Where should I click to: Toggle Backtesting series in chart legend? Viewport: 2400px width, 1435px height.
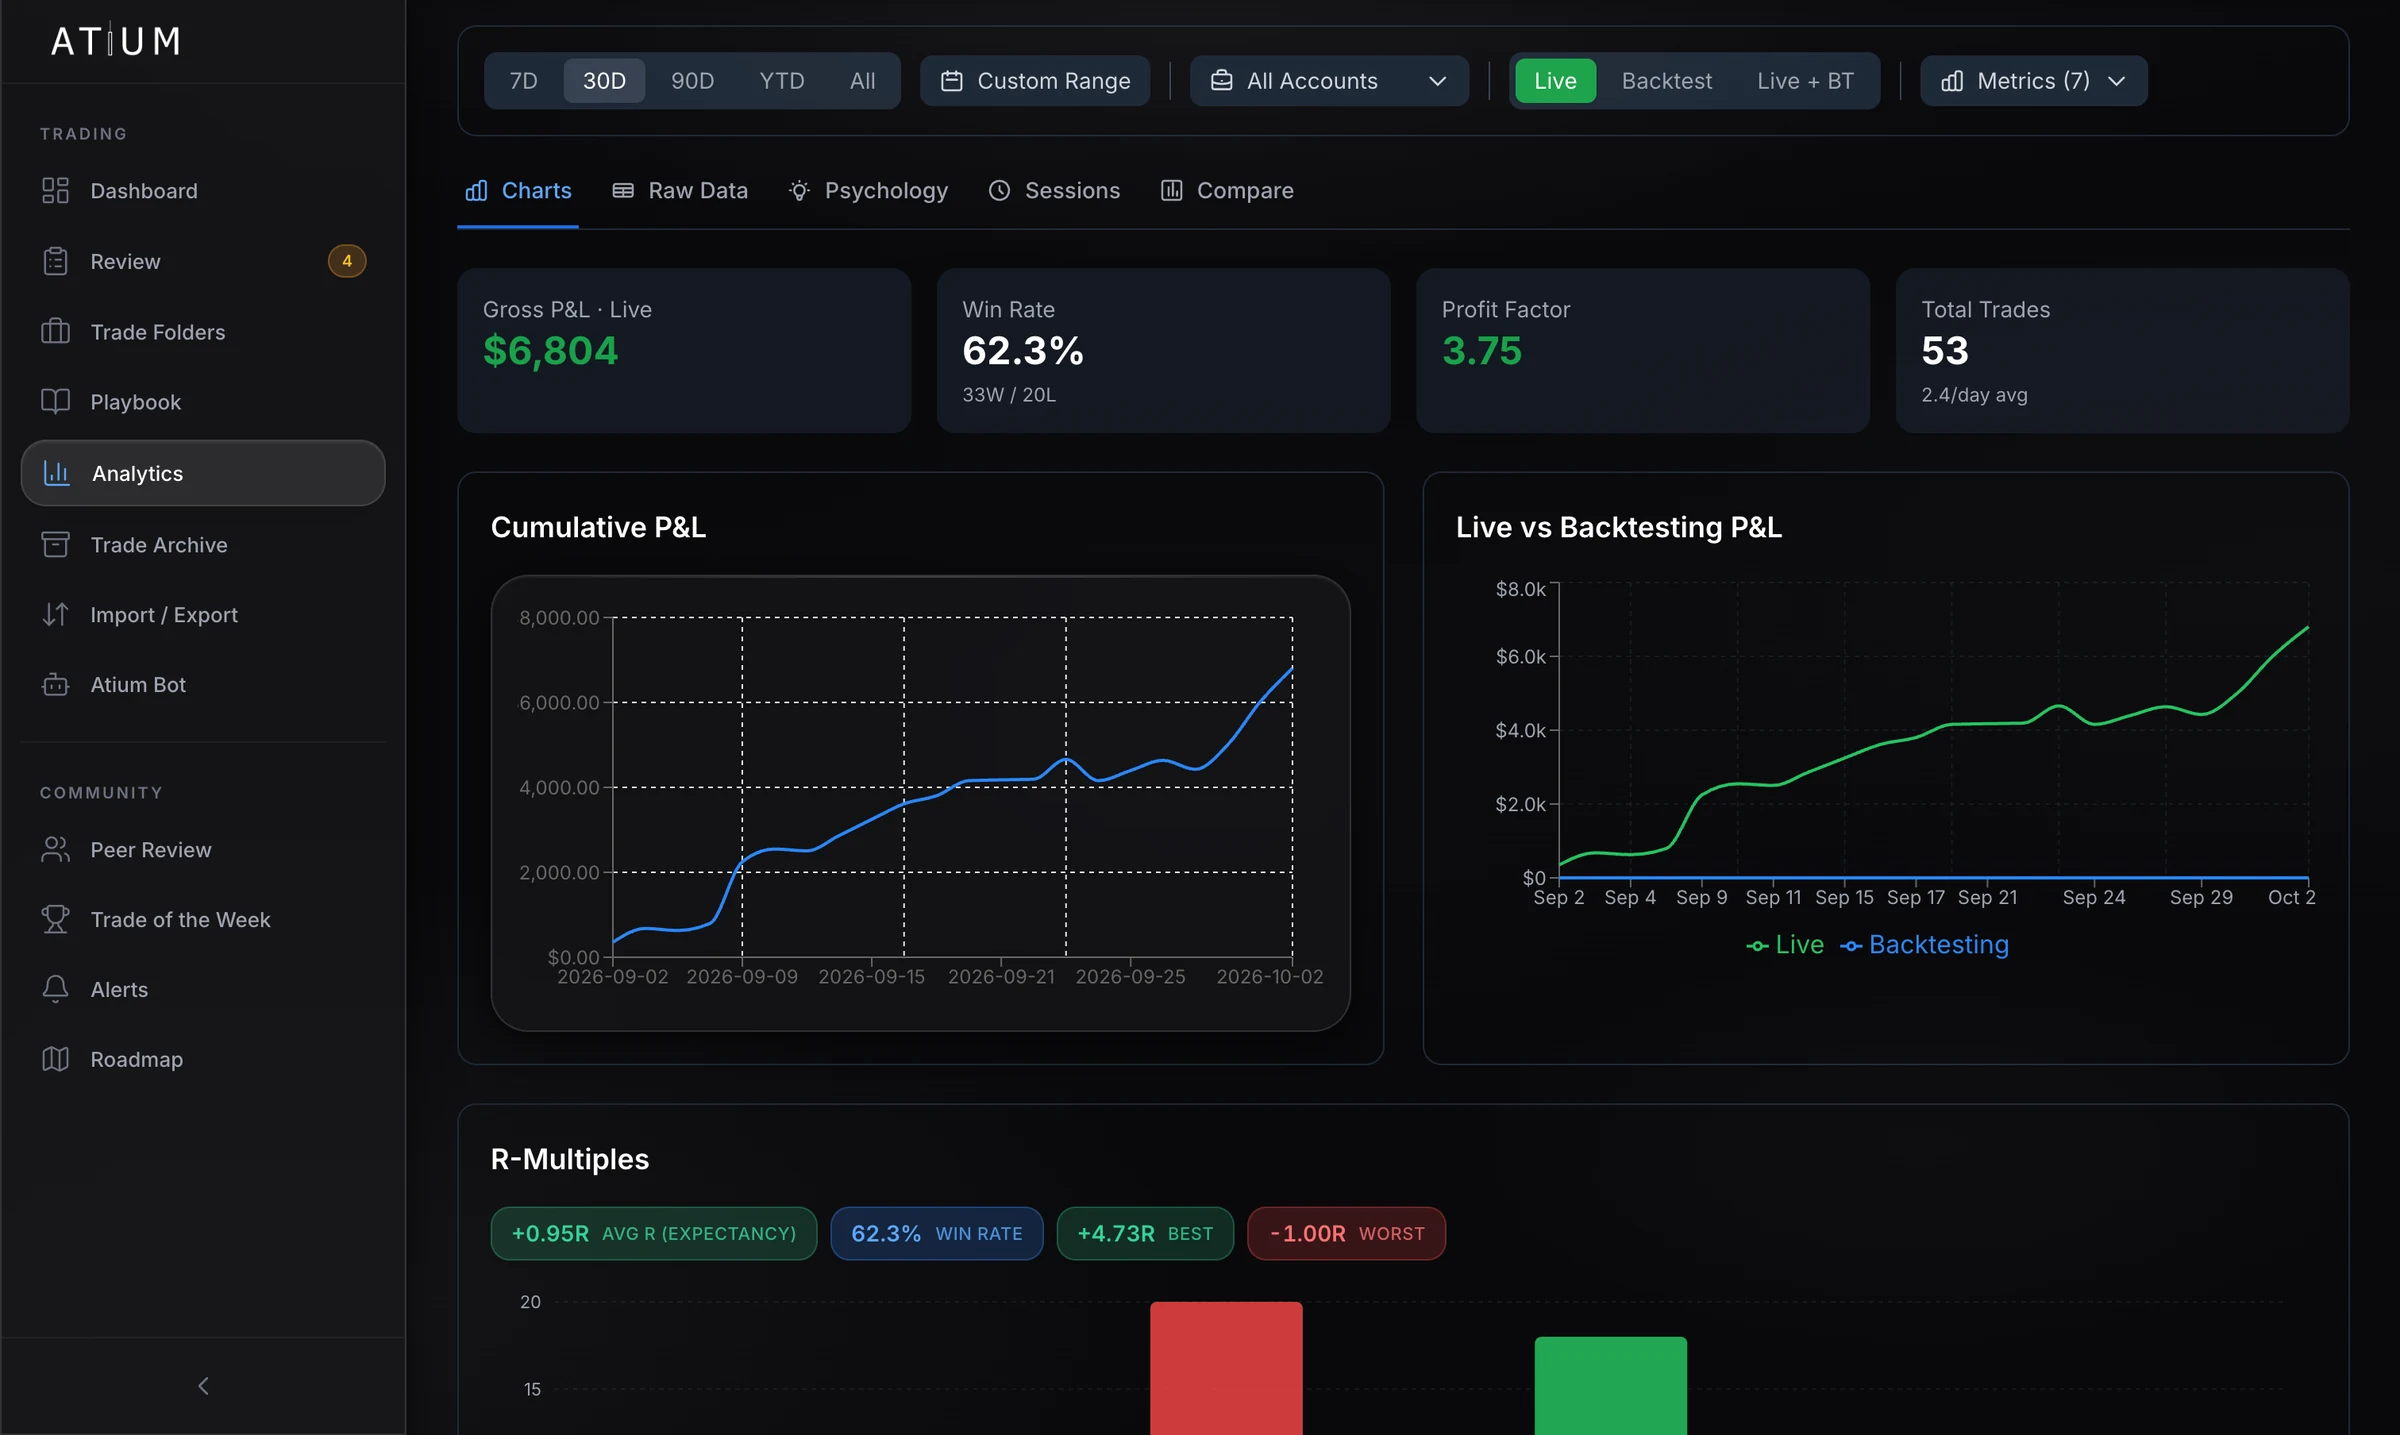point(1924,945)
